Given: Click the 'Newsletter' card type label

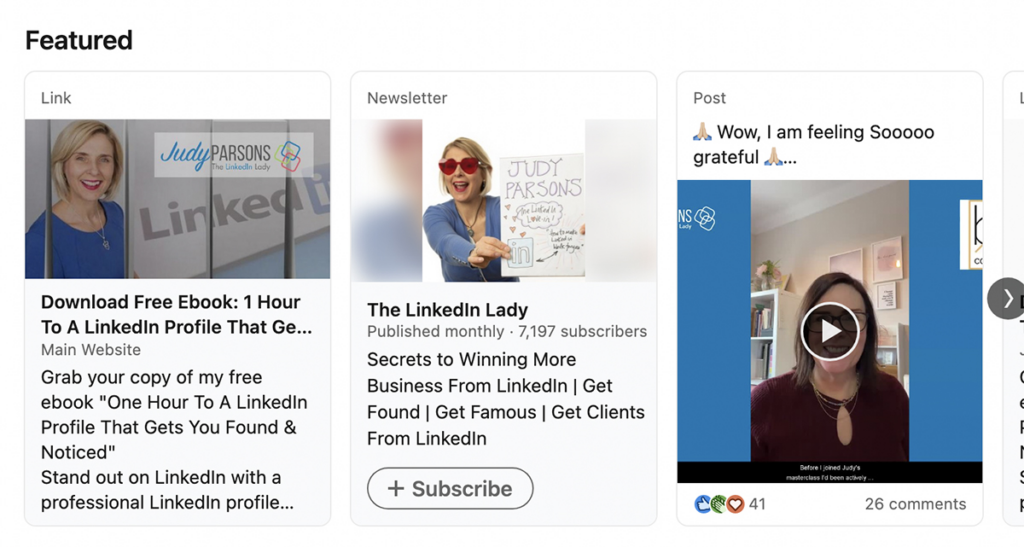Looking at the screenshot, I should [407, 98].
